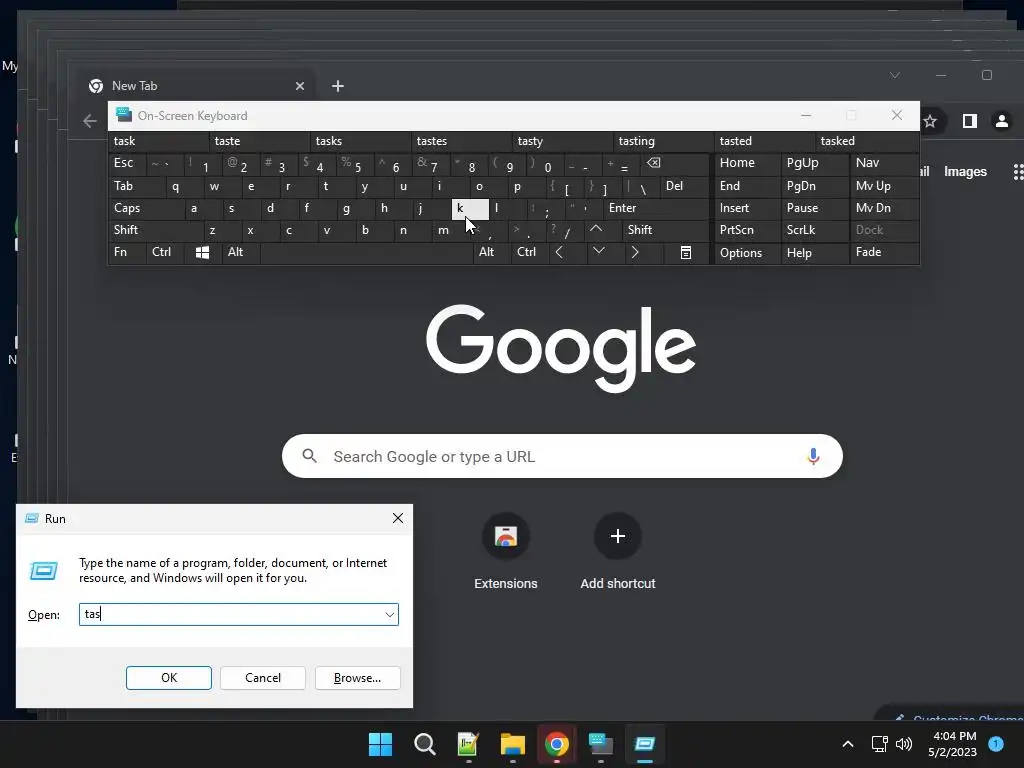Tap the Del key on keyboard
Image resolution: width=1024 pixels, height=768 pixels.
pyautogui.click(x=685, y=186)
